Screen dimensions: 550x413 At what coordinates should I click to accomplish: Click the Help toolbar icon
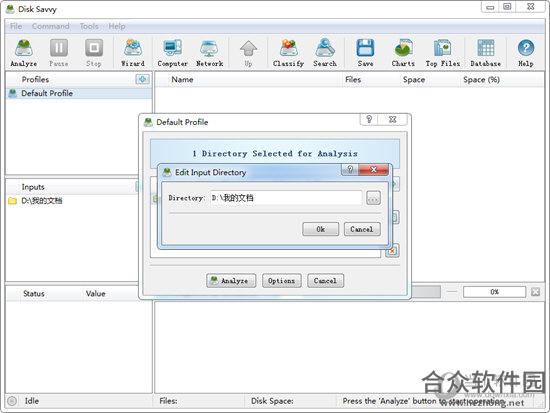525,53
